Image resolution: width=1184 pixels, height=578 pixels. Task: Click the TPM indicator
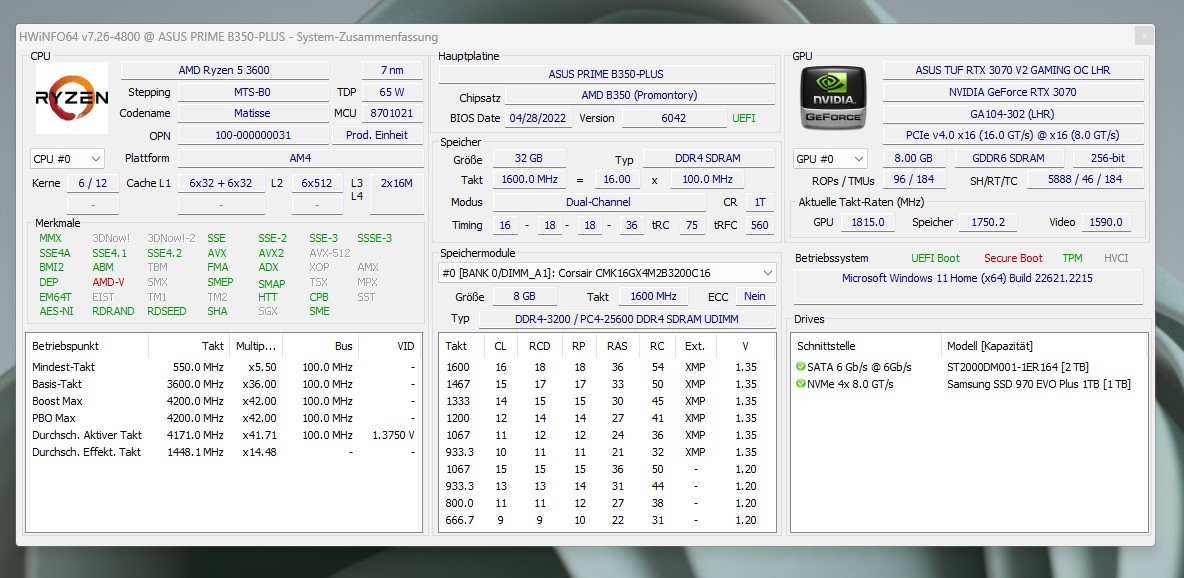(x=1072, y=258)
